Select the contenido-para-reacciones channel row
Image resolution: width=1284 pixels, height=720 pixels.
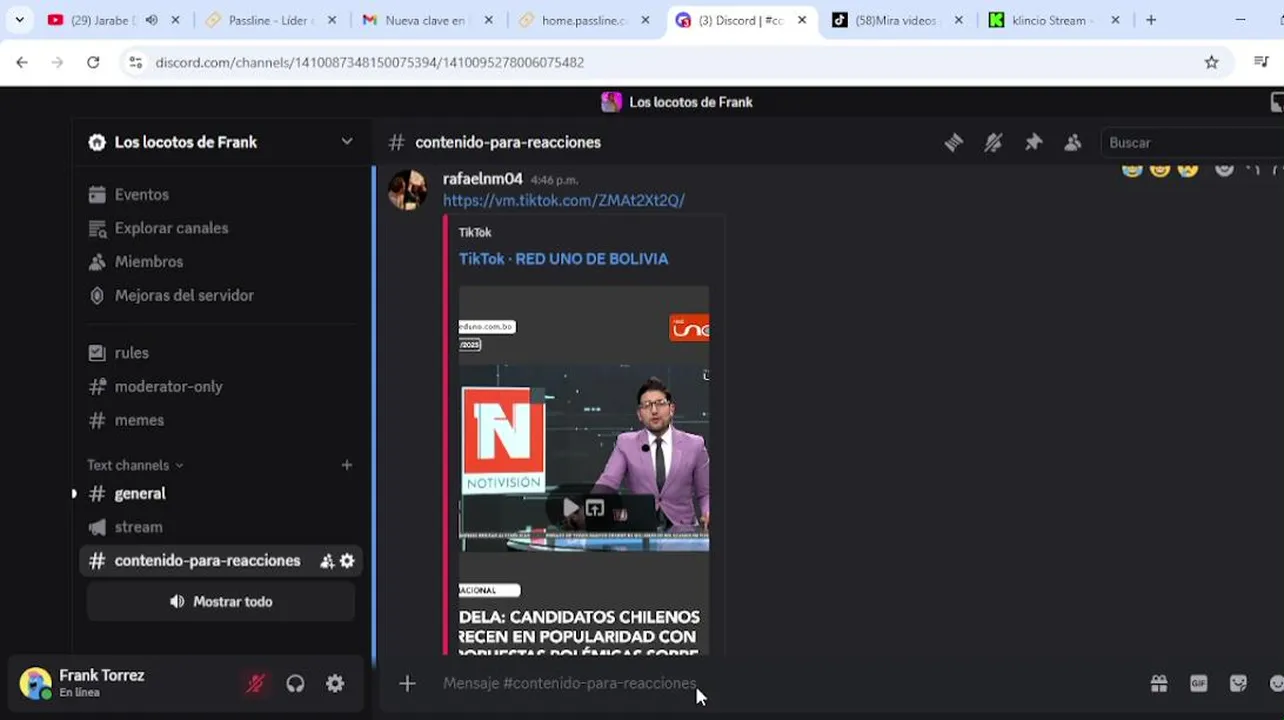tap(220, 561)
